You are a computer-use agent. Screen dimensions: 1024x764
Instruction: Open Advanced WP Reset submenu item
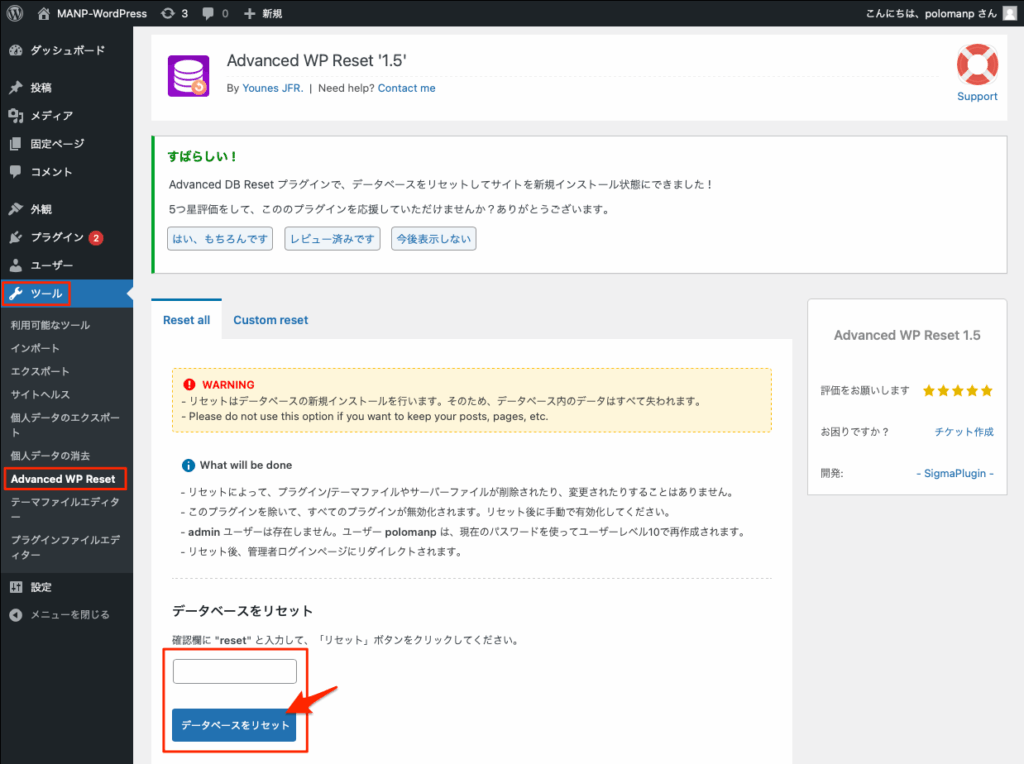point(63,479)
